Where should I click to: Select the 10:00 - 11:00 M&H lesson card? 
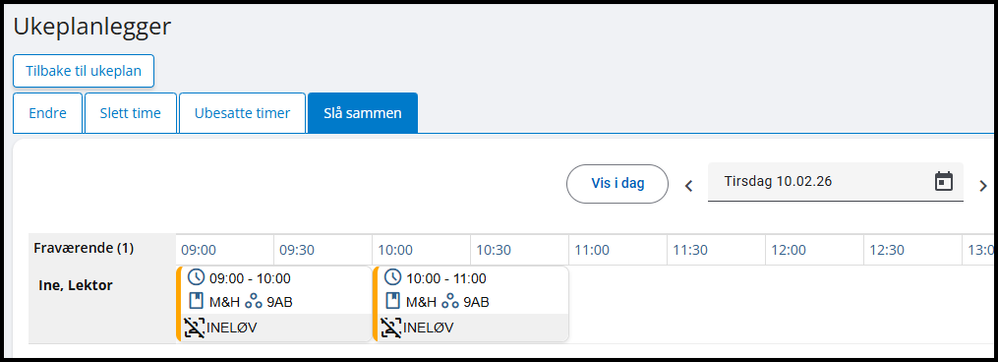[x=471, y=304]
